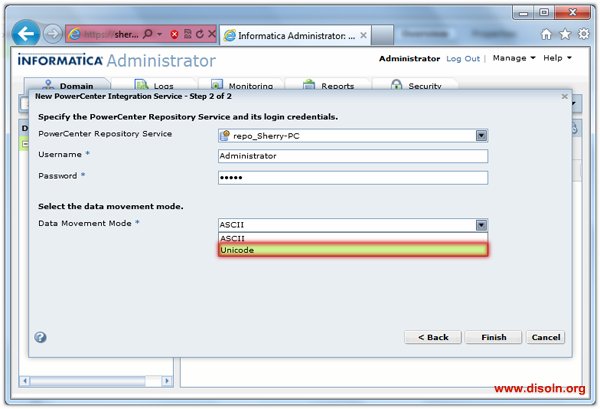This screenshot has width=600, height=409.
Task: Click the compatibility view icon in address bar
Action: pyautogui.click(x=188, y=34)
